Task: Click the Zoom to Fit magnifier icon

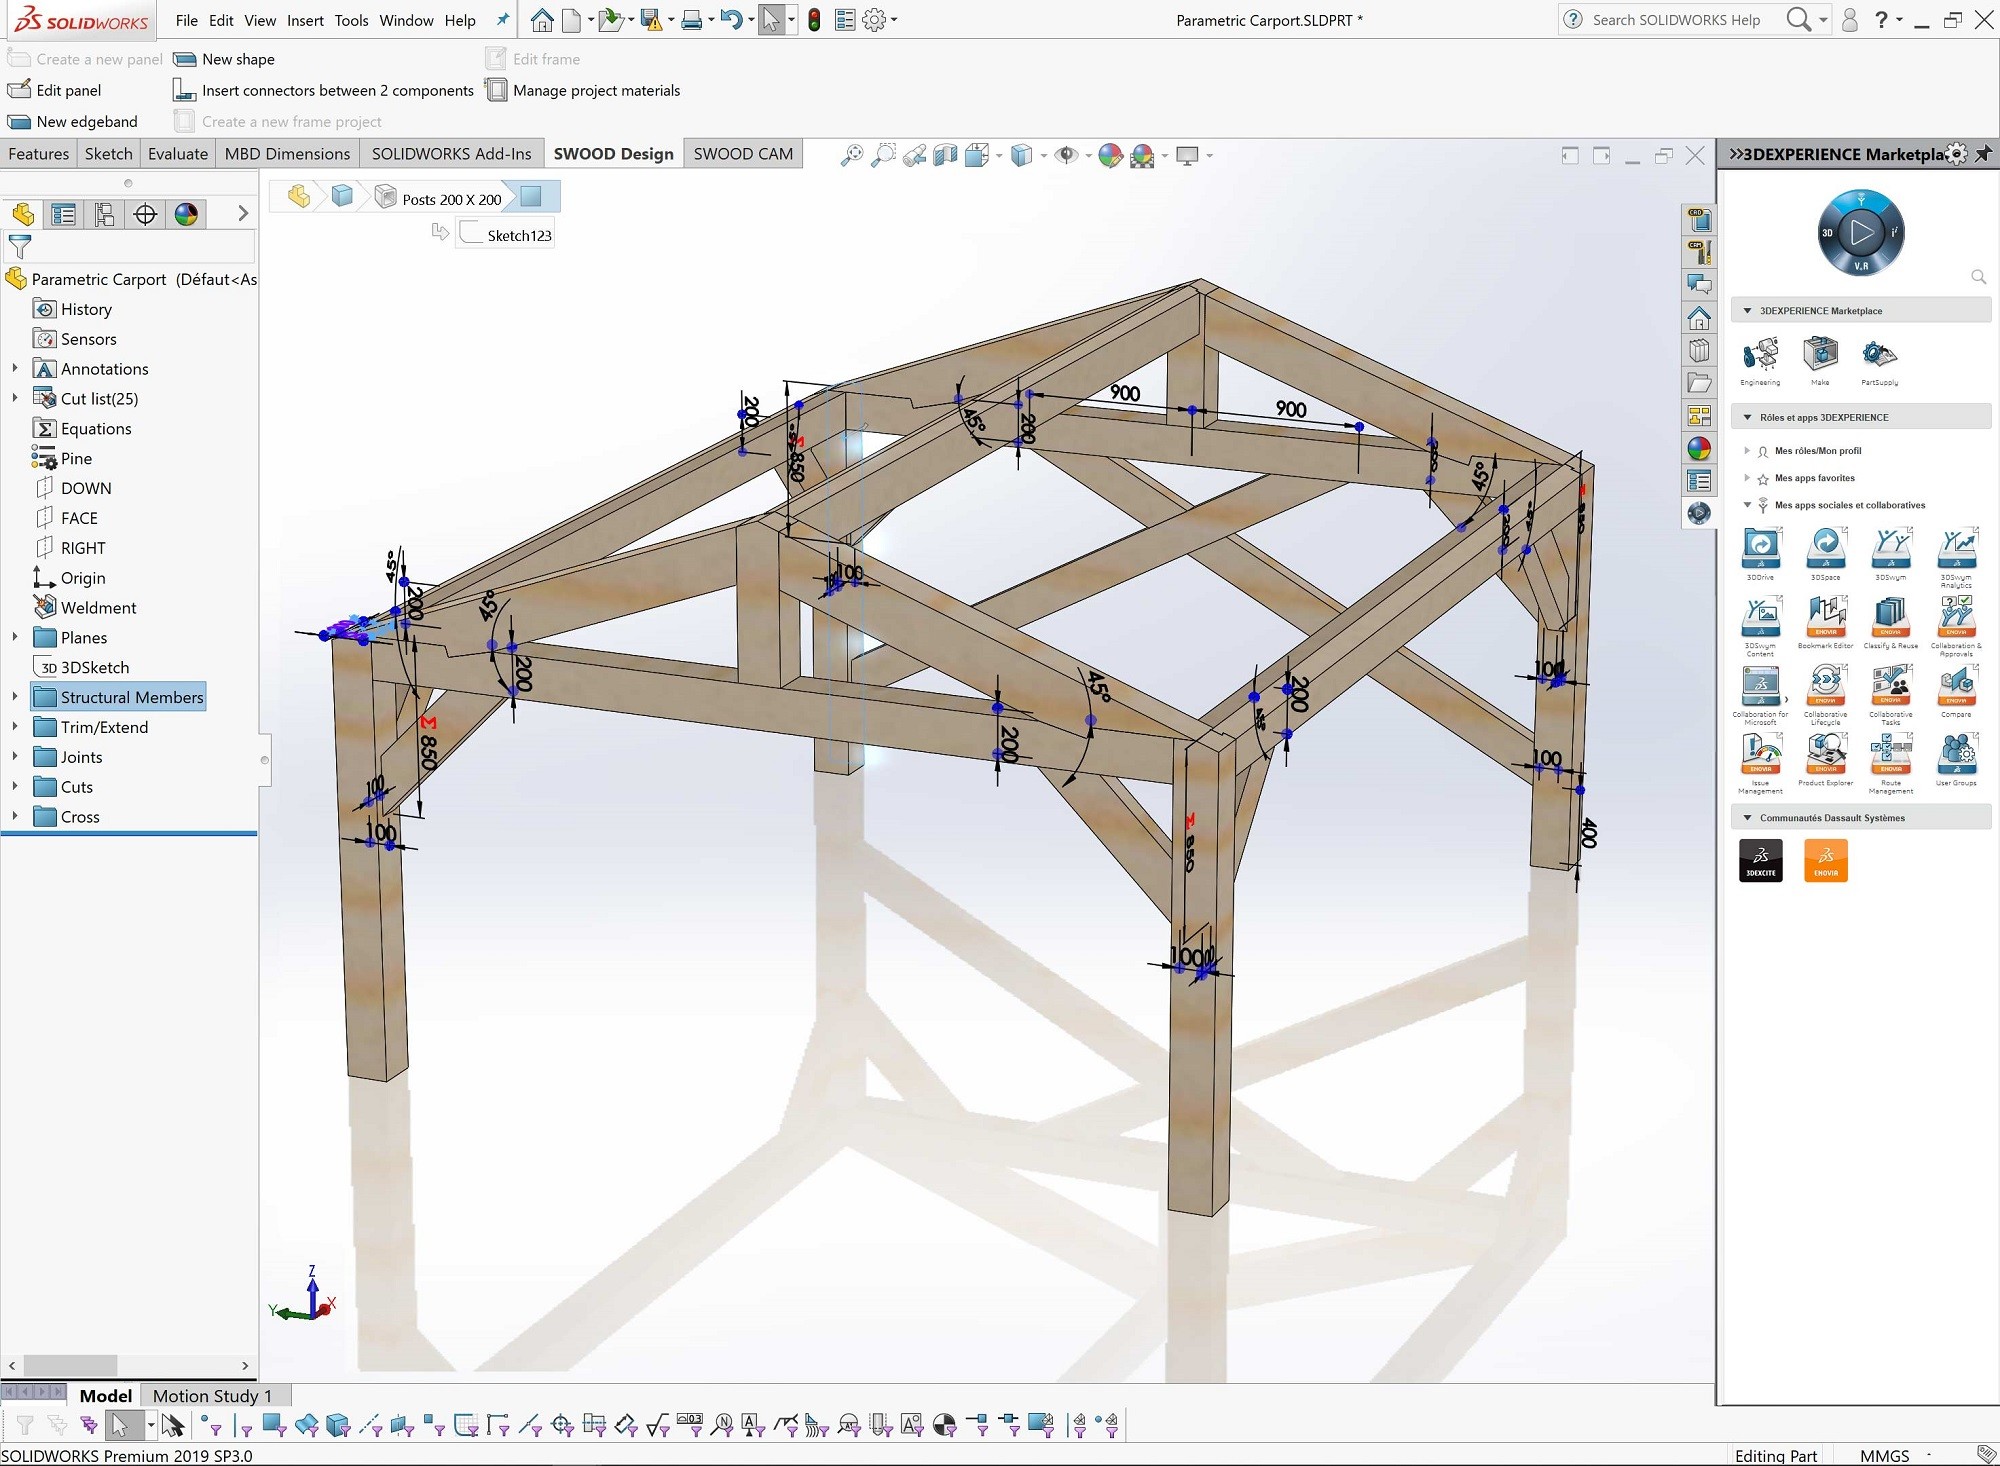Action: pyautogui.click(x=851, y=155)
